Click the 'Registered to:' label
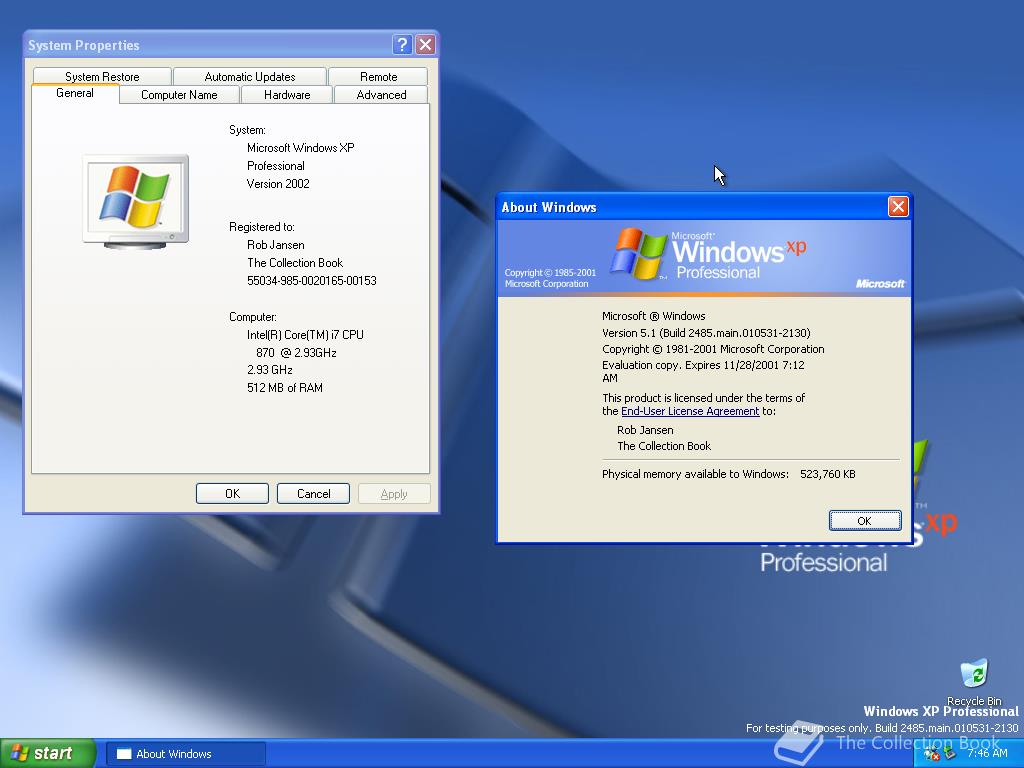 click(x=262, y=227)
